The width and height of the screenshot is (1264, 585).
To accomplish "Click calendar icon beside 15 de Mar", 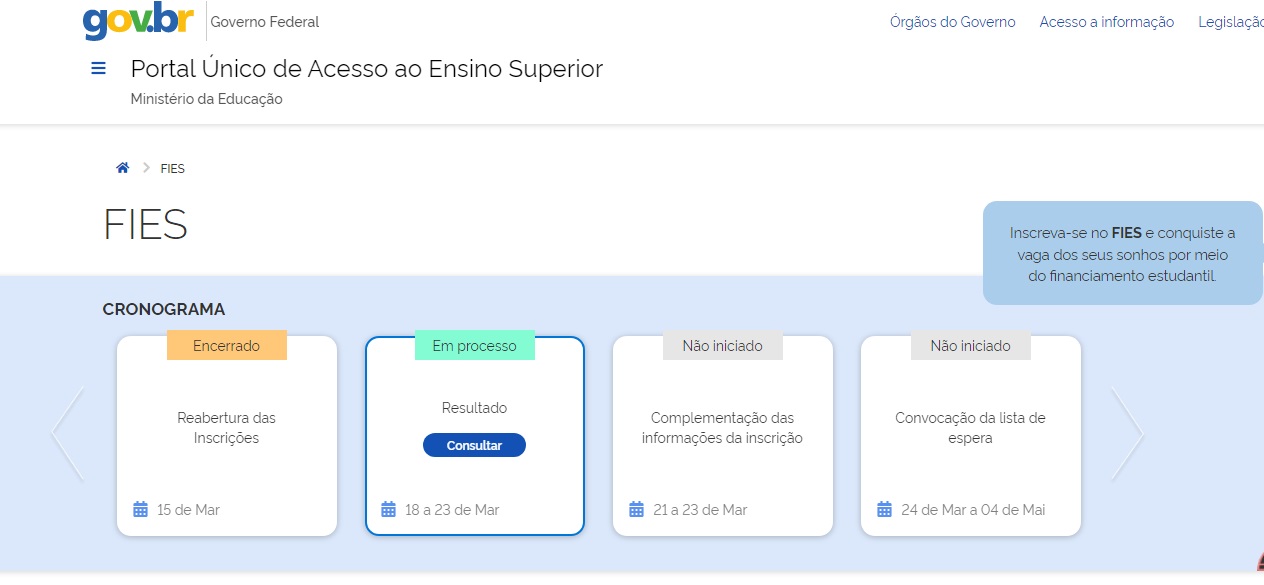I will click(x=141, y=510).
